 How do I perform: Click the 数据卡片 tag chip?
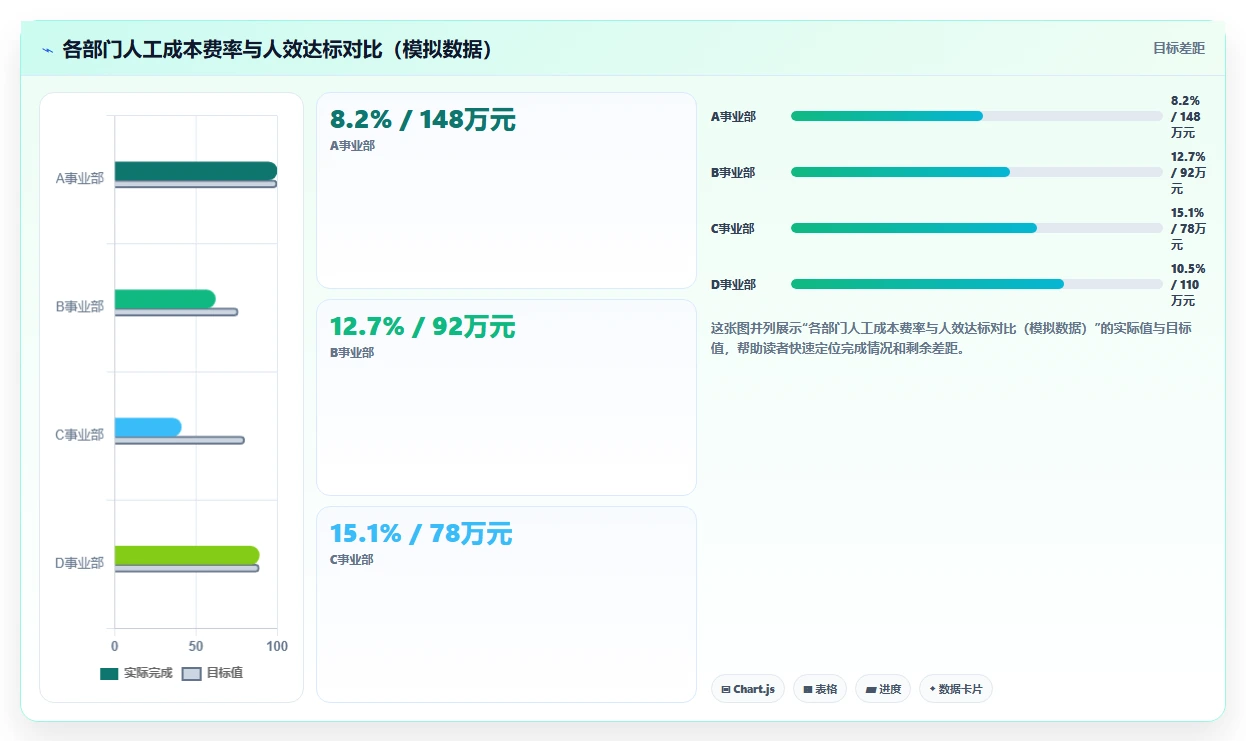[955, 689]
